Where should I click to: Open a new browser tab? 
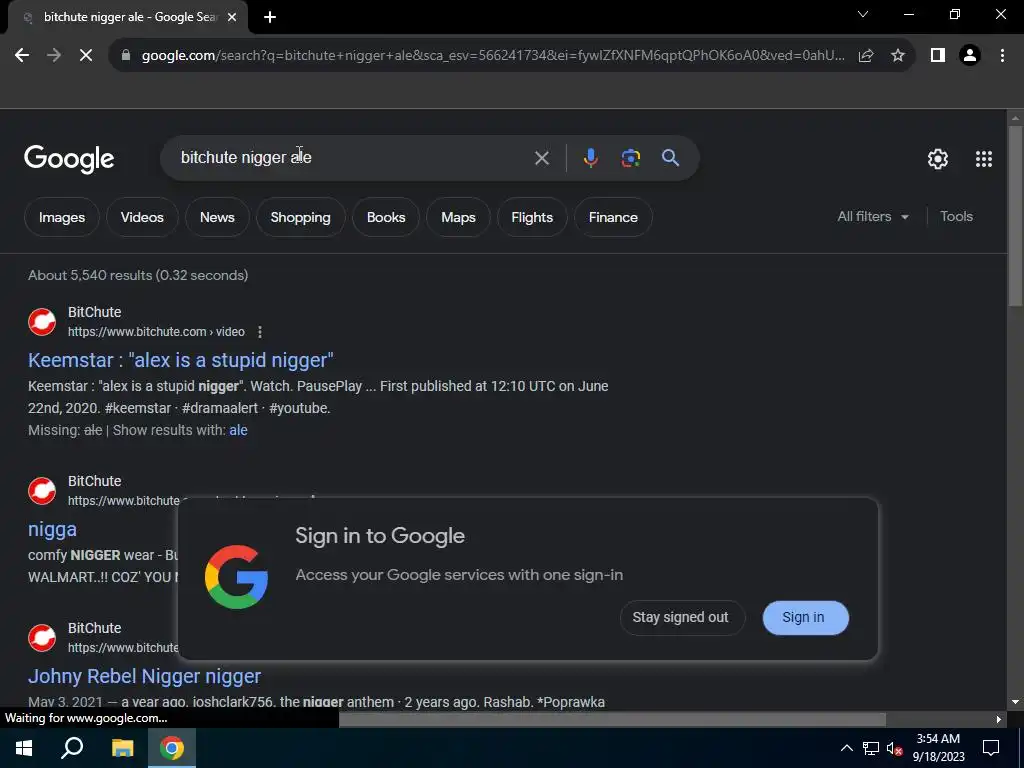(270, 17)
